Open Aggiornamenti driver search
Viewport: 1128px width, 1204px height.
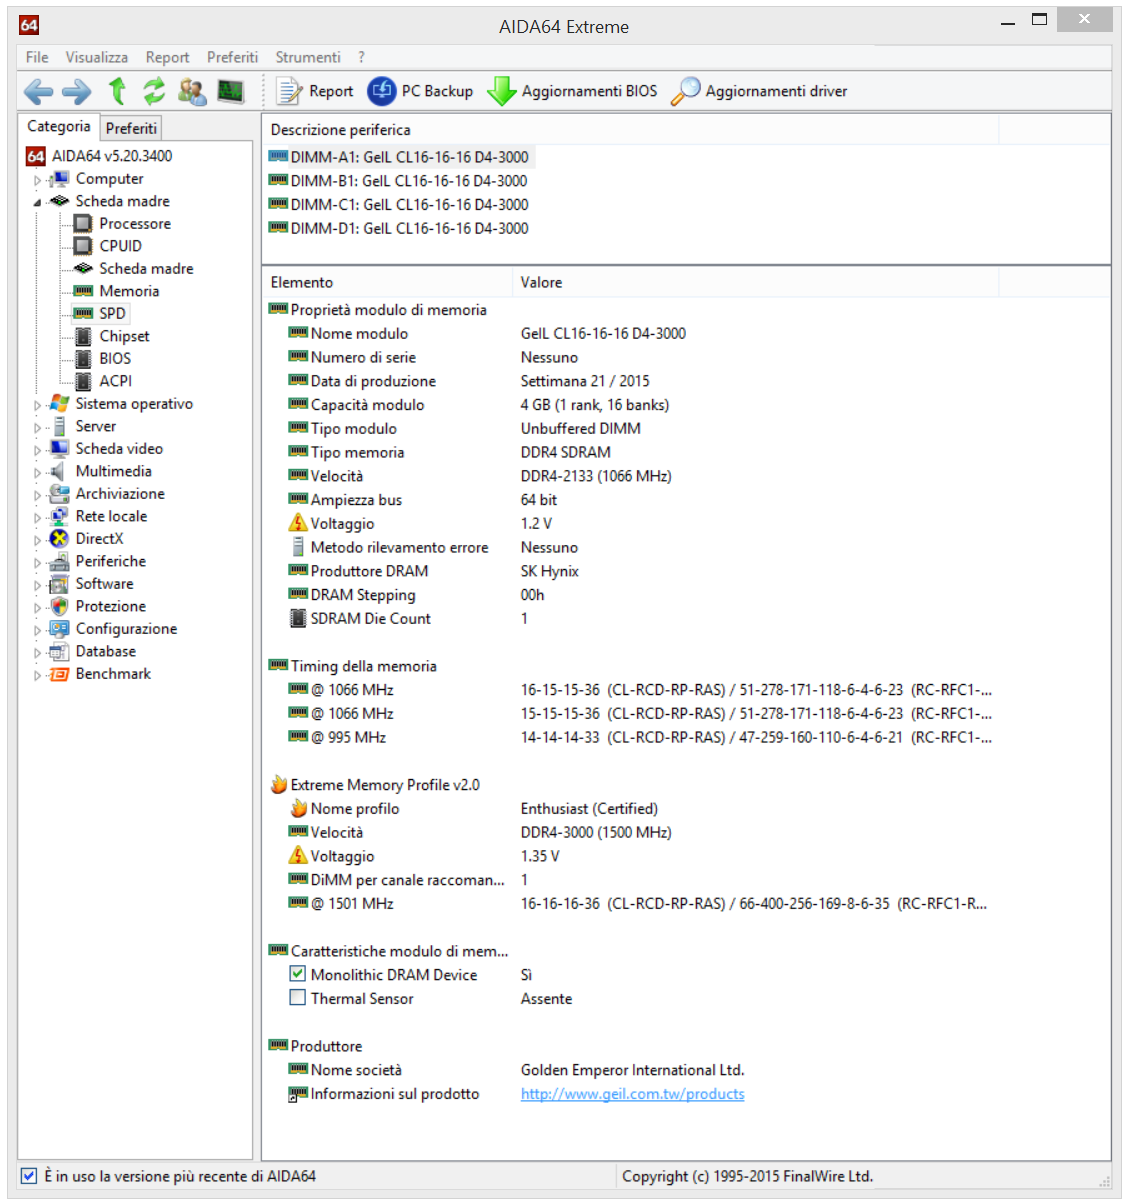pos(759,91)
